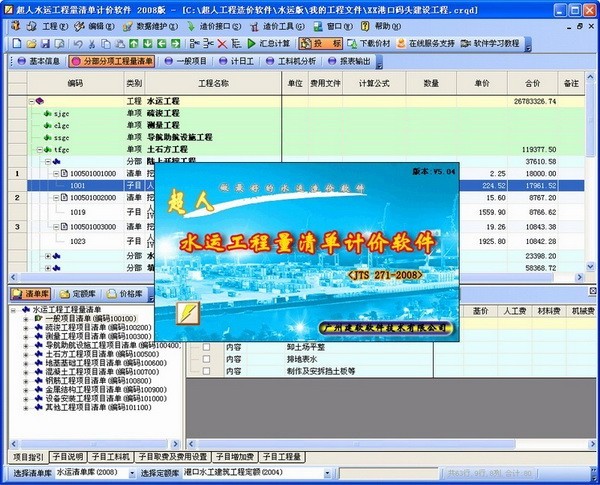Open the 选择清单库 dropdown
This screenshot has height=485, width=600.
[132, 474]
